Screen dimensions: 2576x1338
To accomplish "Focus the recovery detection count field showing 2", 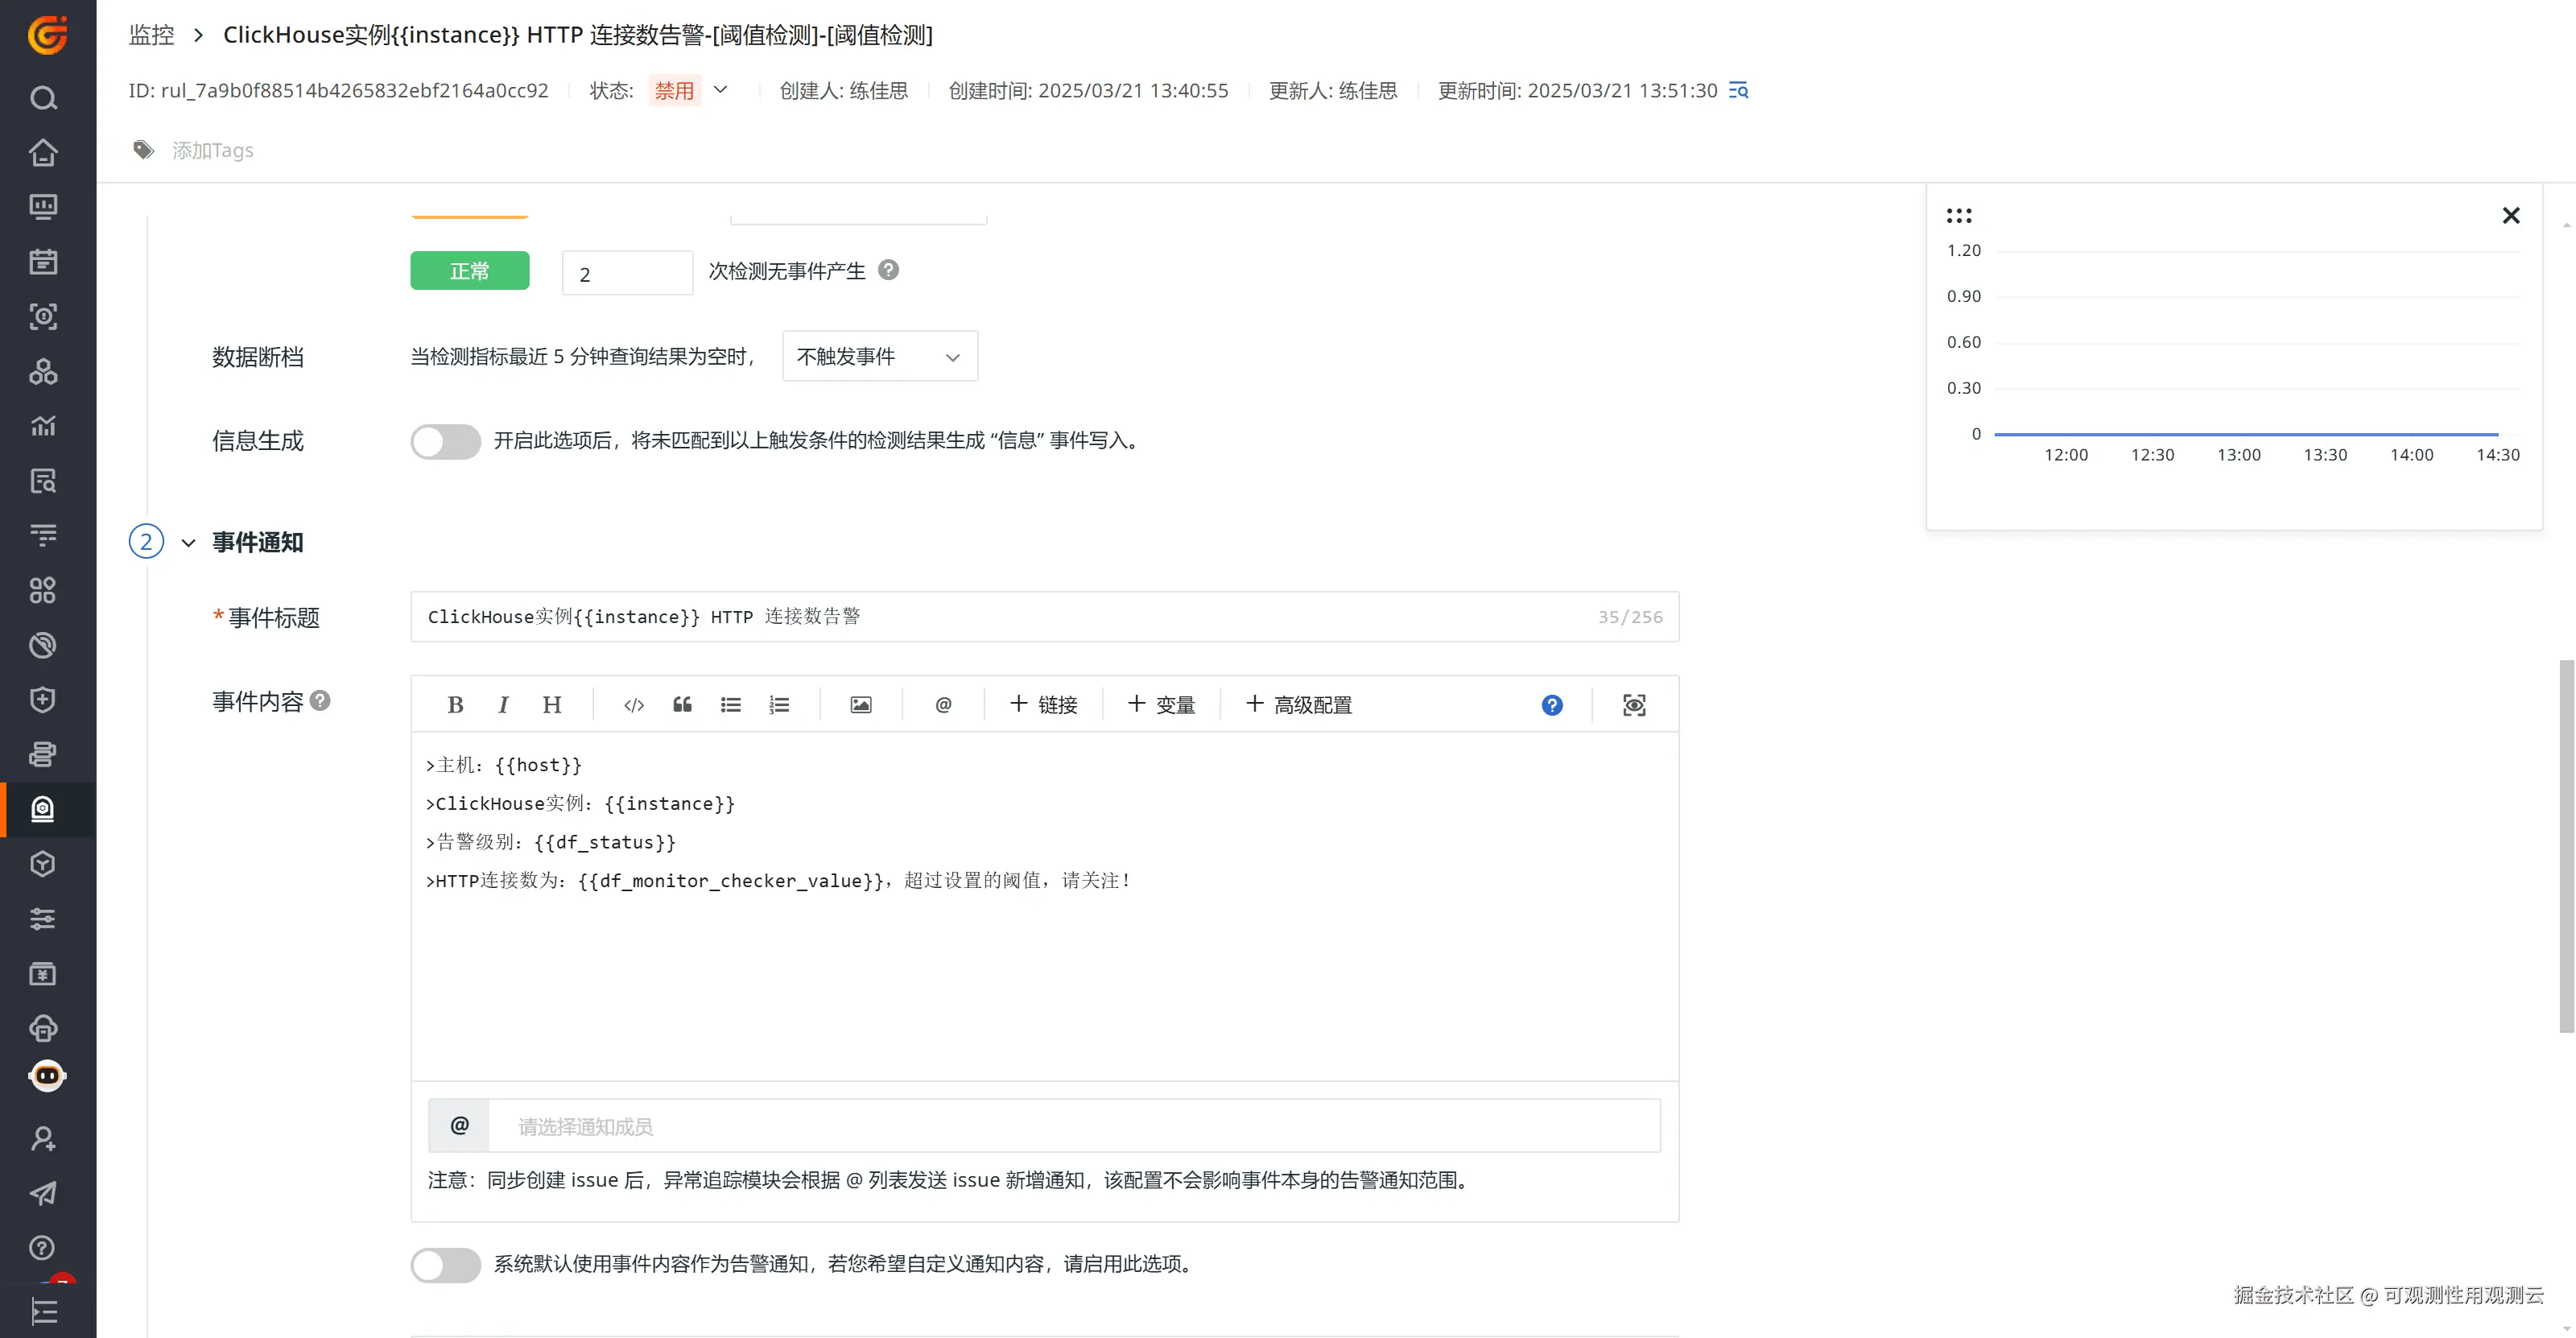I will tap(627, 273).
